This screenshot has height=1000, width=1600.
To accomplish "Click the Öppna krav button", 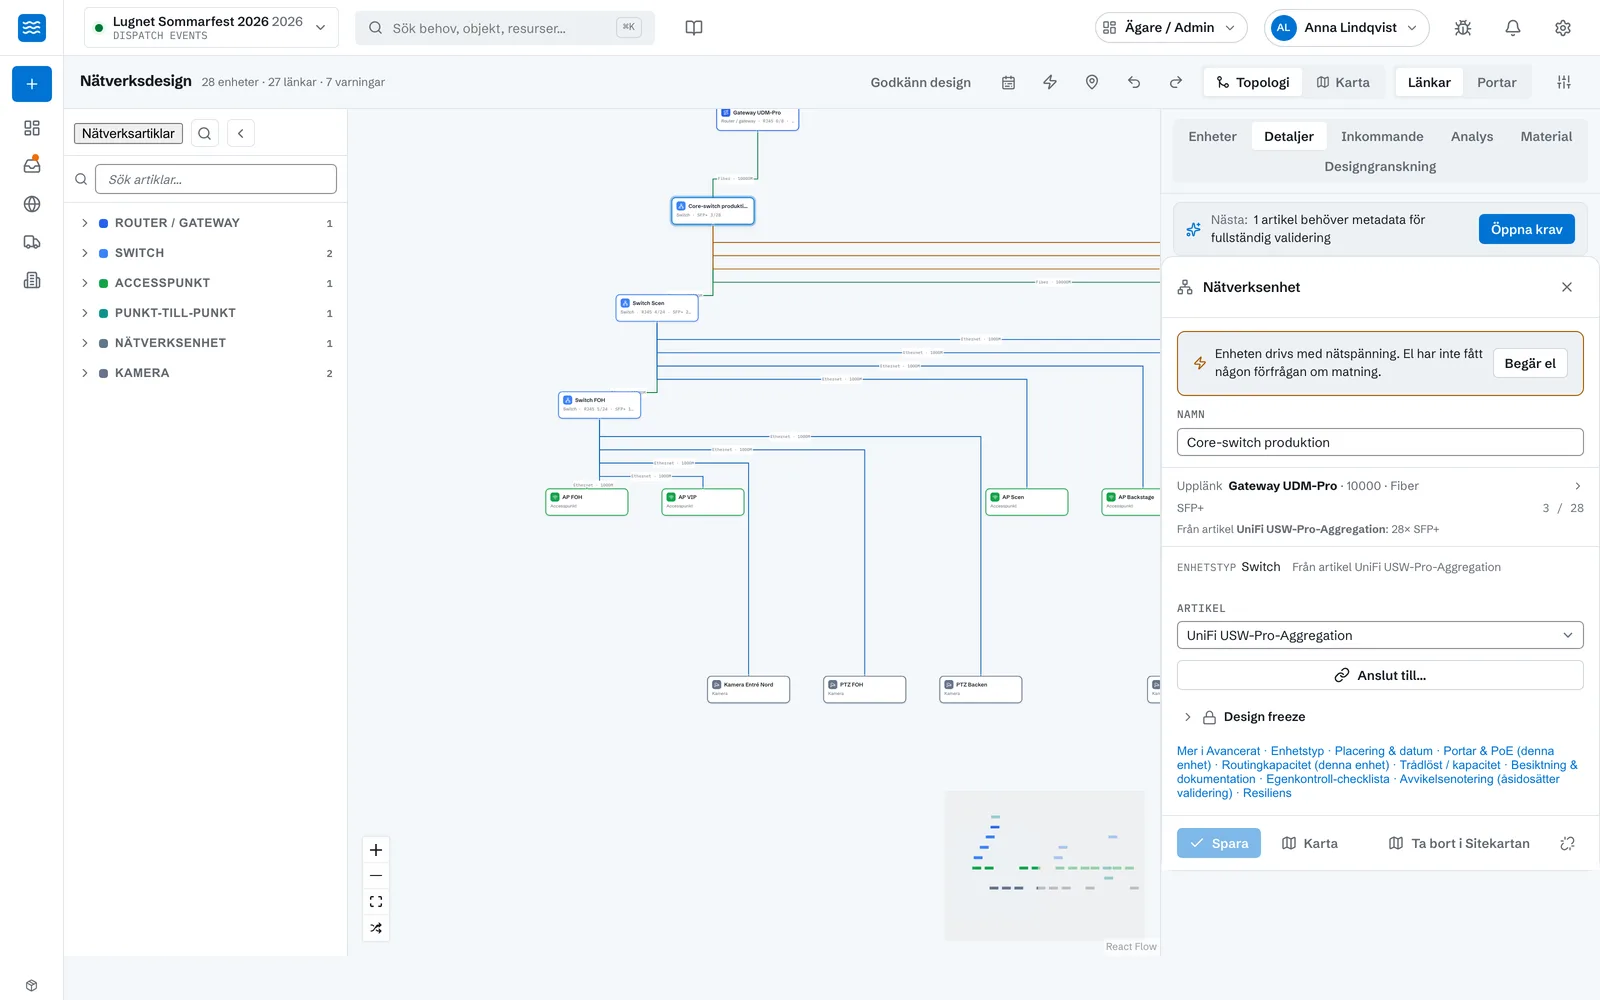I will tap(1527, 229).
